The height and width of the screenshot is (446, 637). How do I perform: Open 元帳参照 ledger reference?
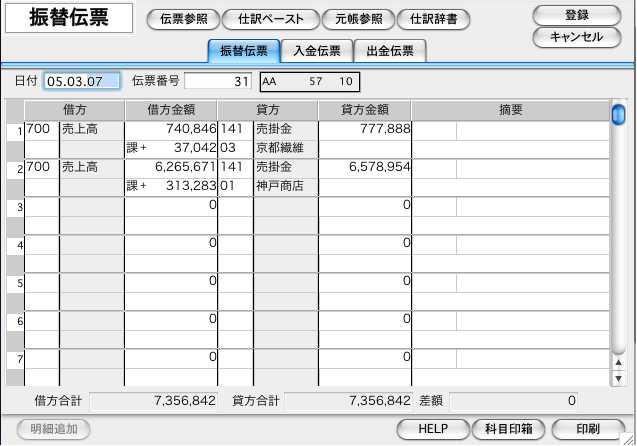pos(357,19)
